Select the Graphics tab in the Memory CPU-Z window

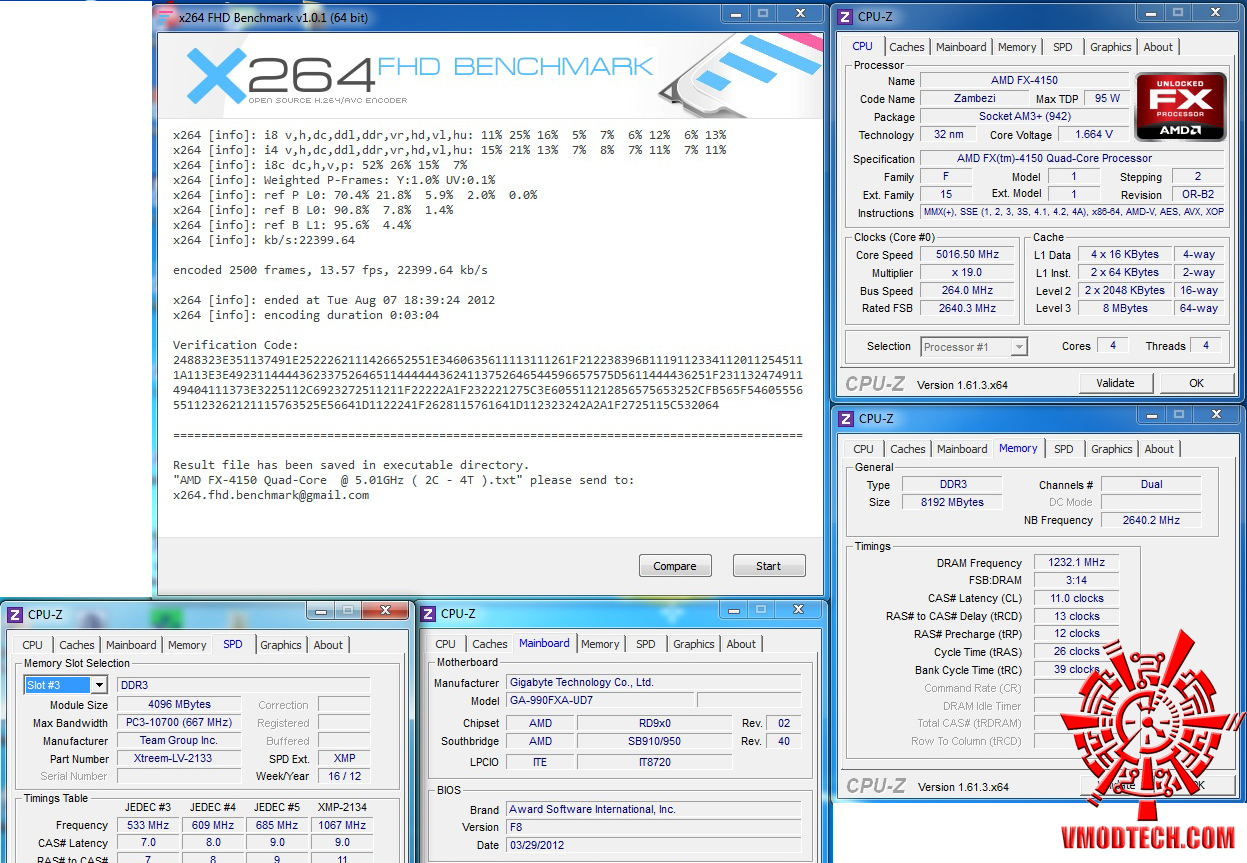(1112, 449)
